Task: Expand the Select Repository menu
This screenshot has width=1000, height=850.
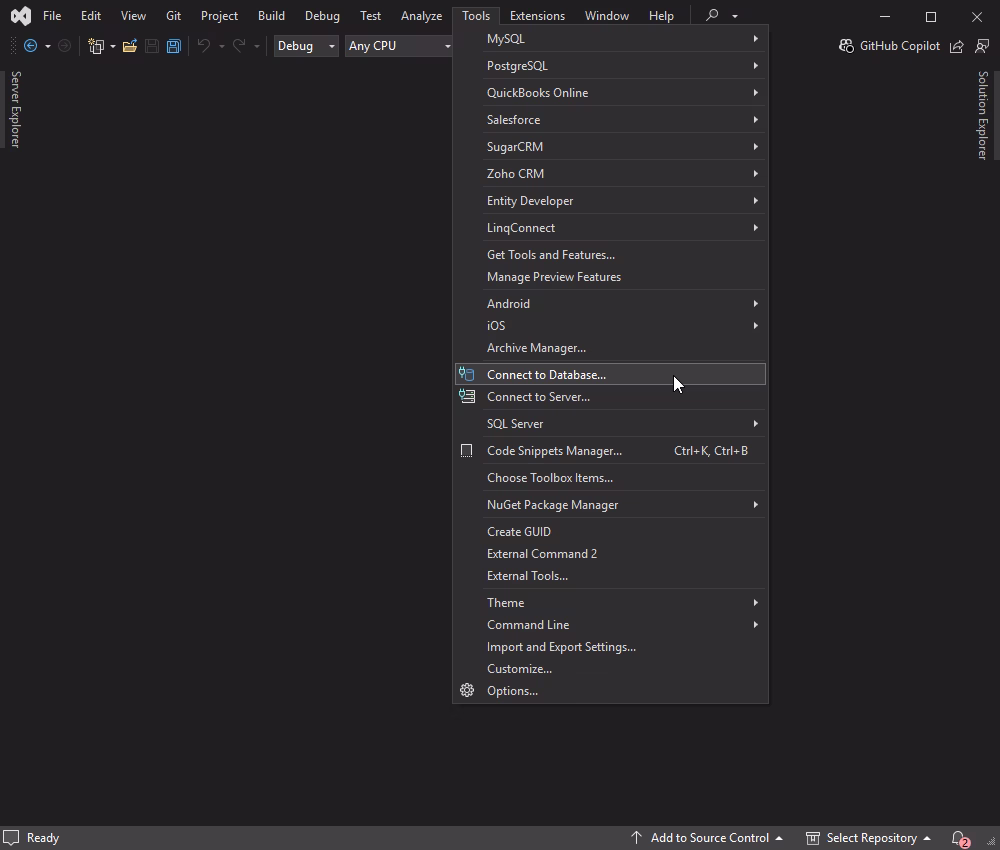Action: tap(869, 838)
